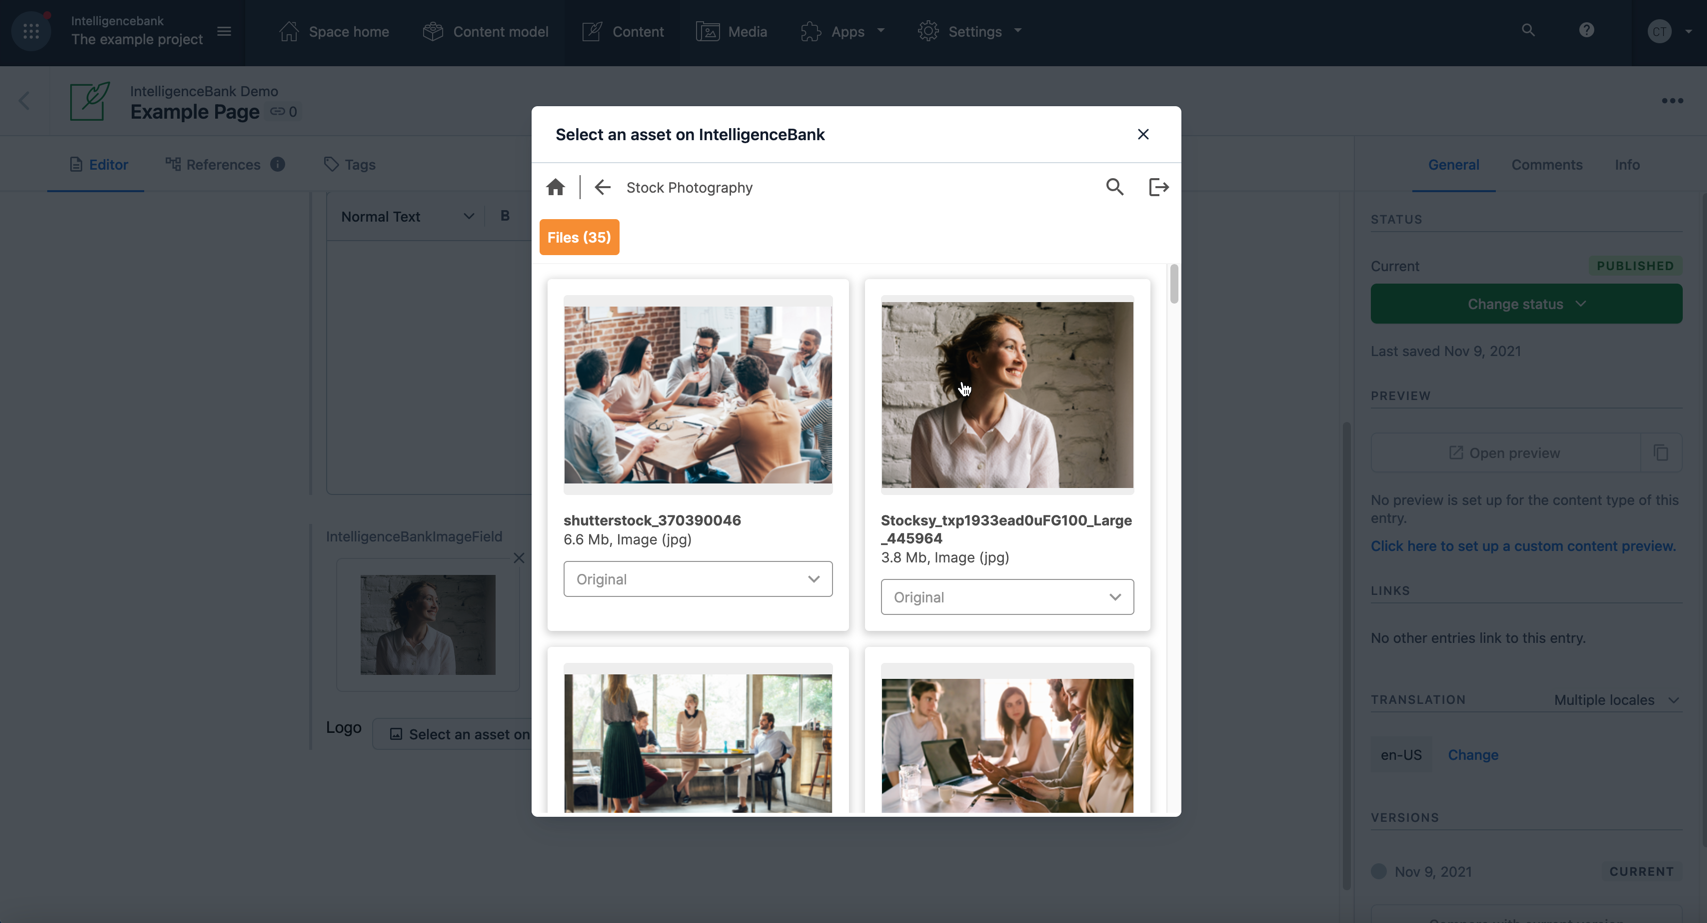1707x923 pixels.
Task: Close the Select an asset dialog
Action: tap(1143, 134)
